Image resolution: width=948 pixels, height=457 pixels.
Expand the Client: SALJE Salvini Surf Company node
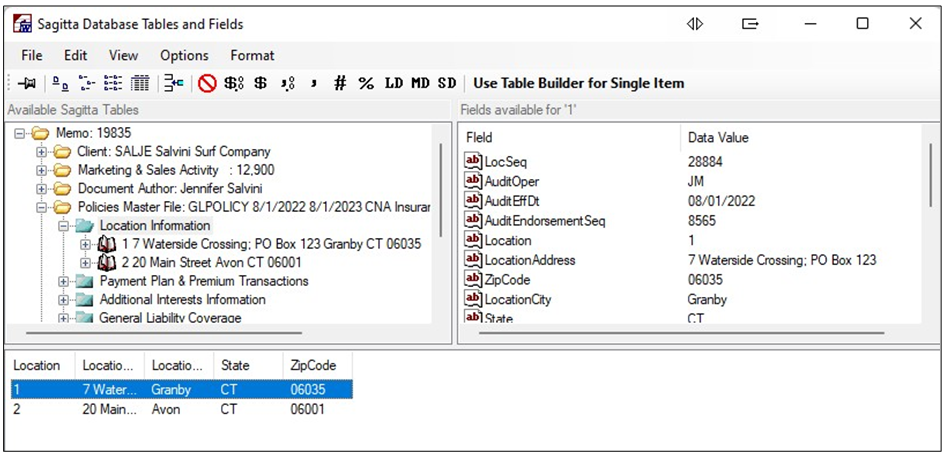pyautogui.click(x=41, y=152)
